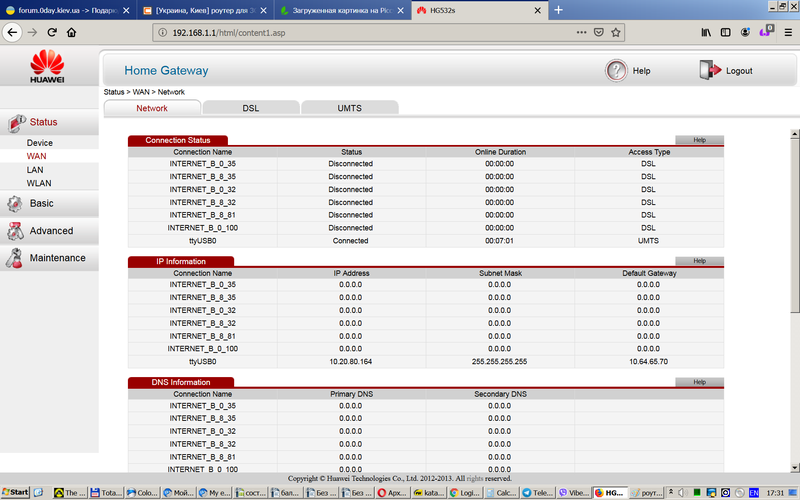800x500 pixels.
Task: Open the Windows Start menu
Action: click(15, 493)
